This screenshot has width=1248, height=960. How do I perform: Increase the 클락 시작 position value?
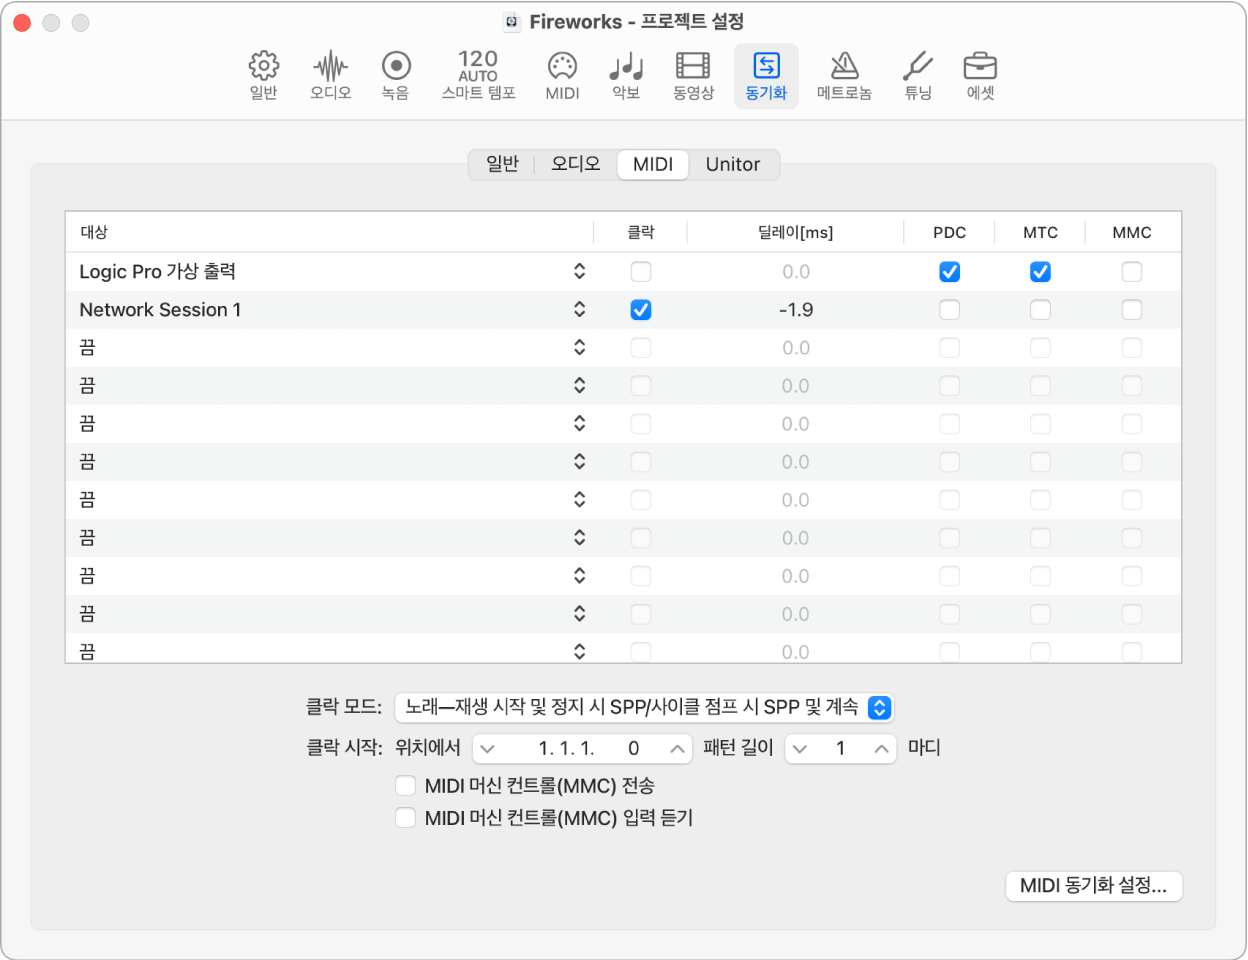click(677, 749)
